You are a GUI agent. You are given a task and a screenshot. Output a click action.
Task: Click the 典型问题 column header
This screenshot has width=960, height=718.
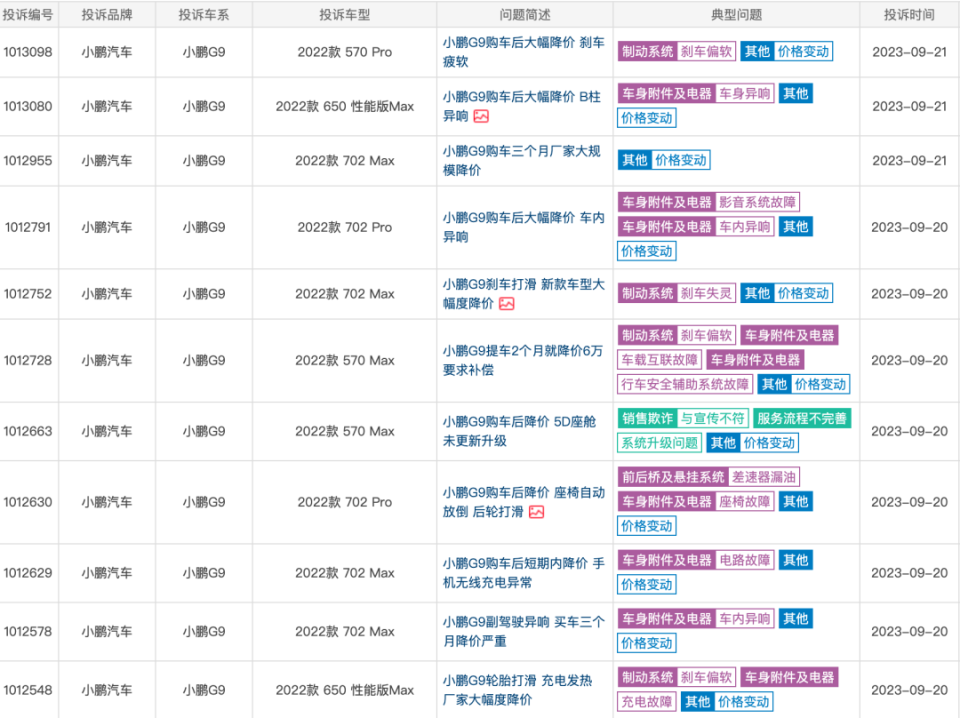(737, 15)
